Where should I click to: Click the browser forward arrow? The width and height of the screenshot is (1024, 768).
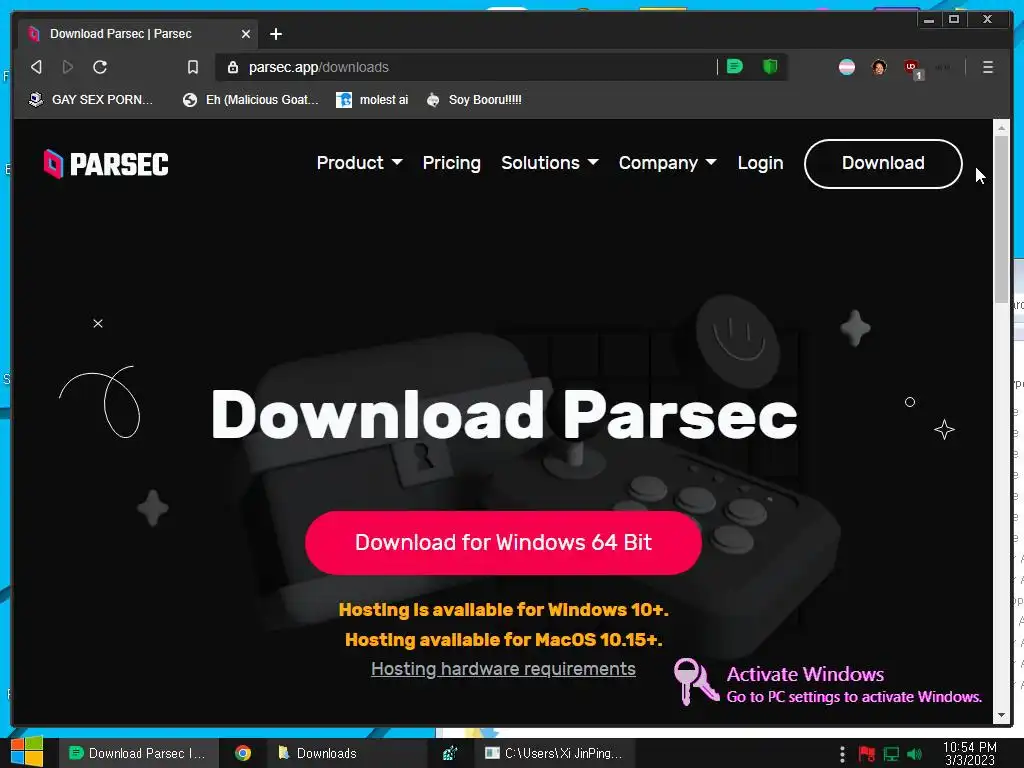click(x=67, y=67)
